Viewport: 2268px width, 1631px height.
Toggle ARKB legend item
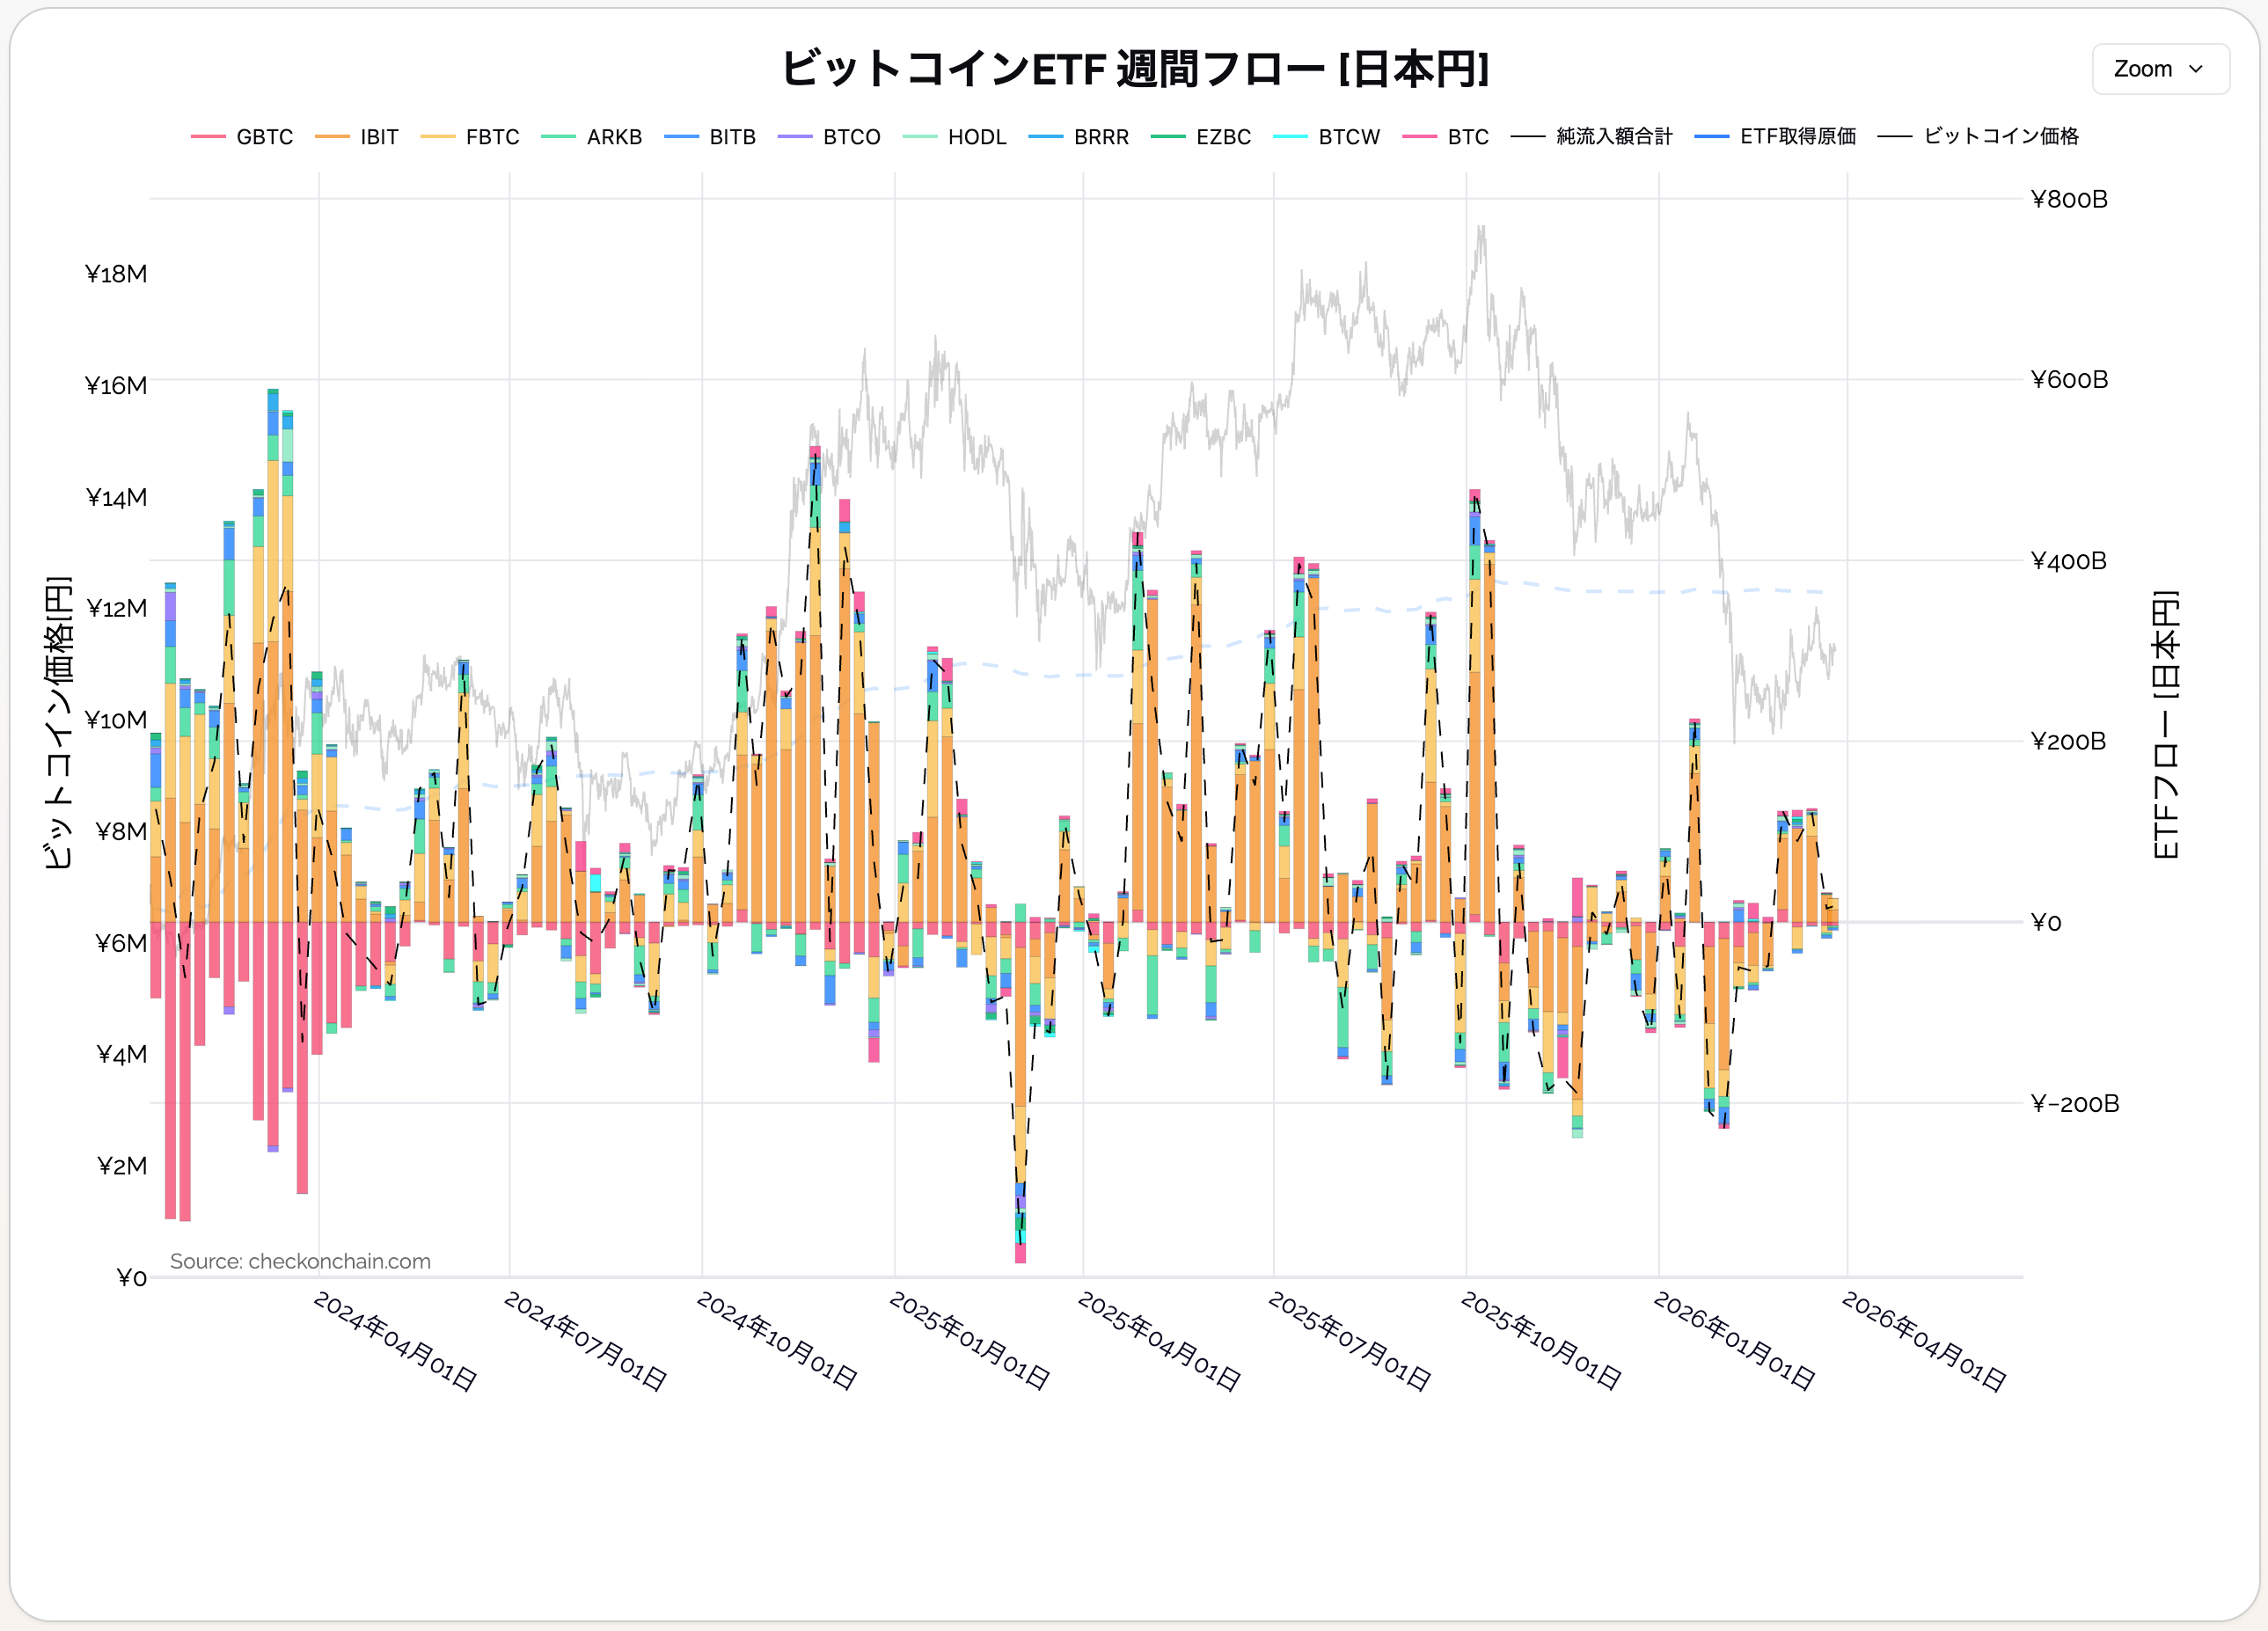click(x=613, y=137)
